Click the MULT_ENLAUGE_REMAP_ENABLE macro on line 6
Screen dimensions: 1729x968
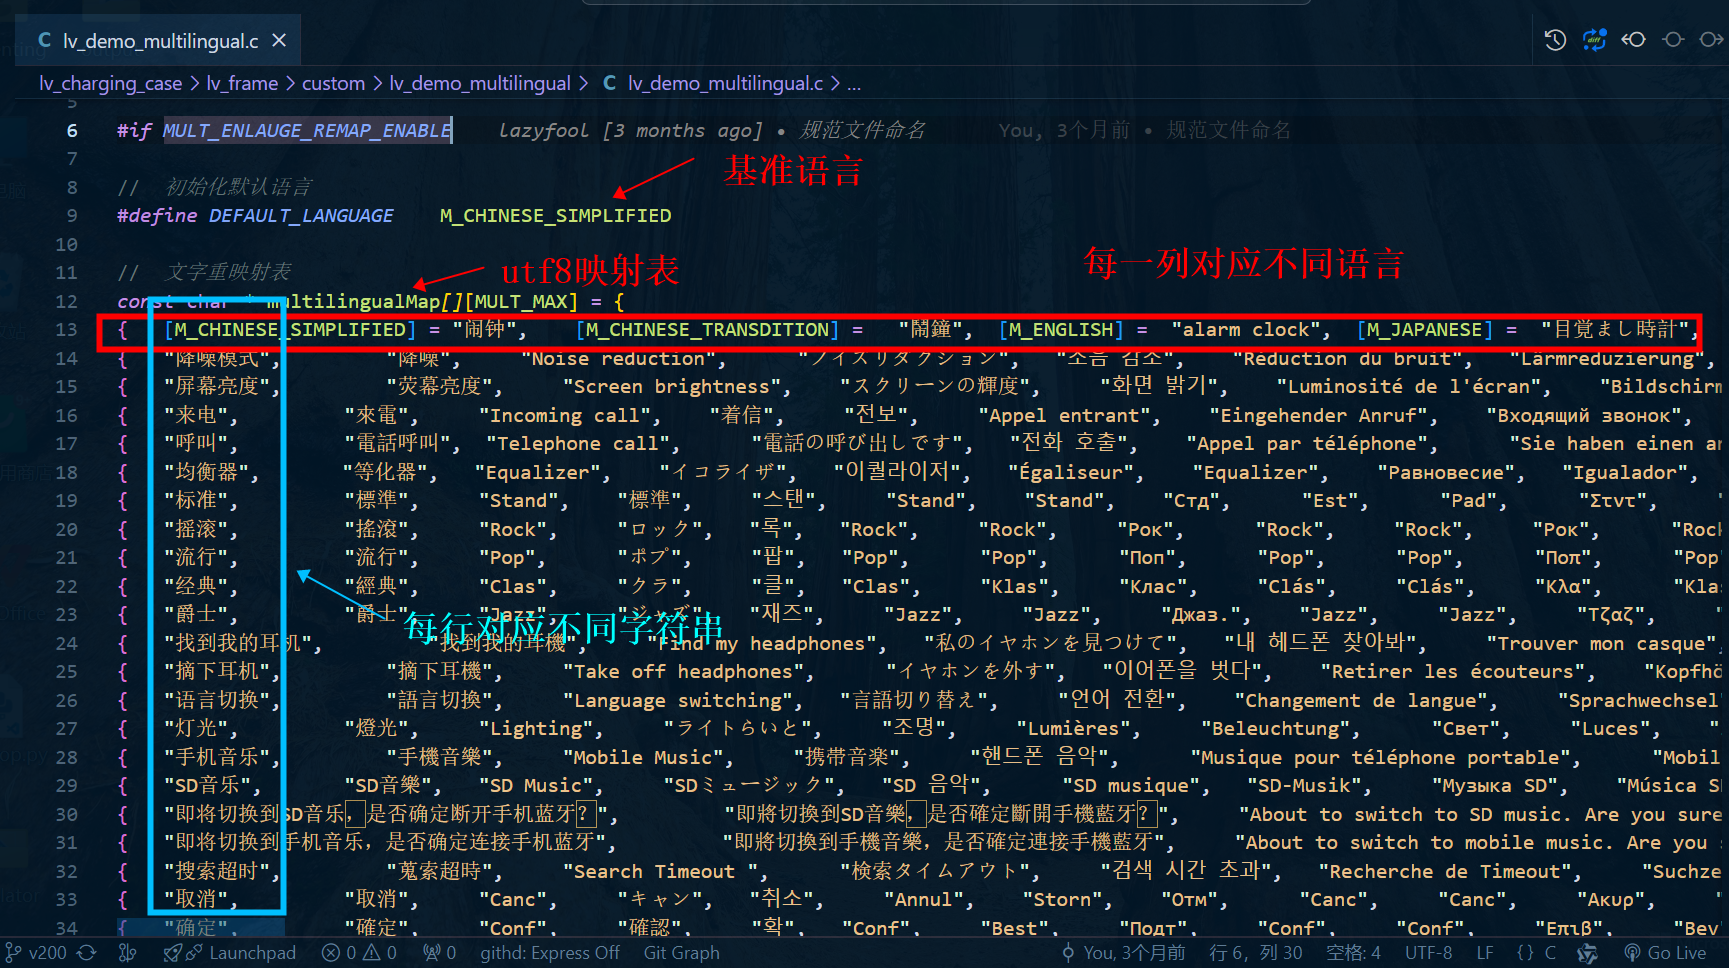click(x=307, y=130)
